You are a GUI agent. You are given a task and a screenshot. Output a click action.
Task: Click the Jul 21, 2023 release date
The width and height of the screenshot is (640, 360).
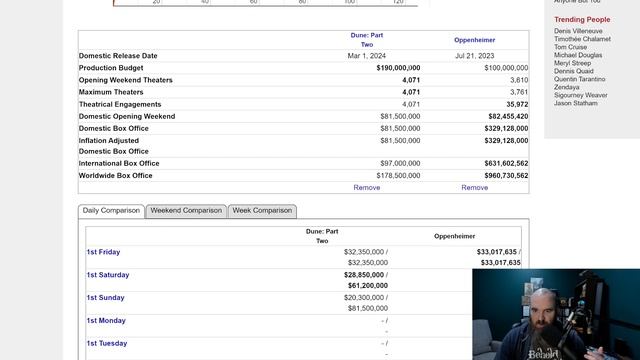coord(475,56)
